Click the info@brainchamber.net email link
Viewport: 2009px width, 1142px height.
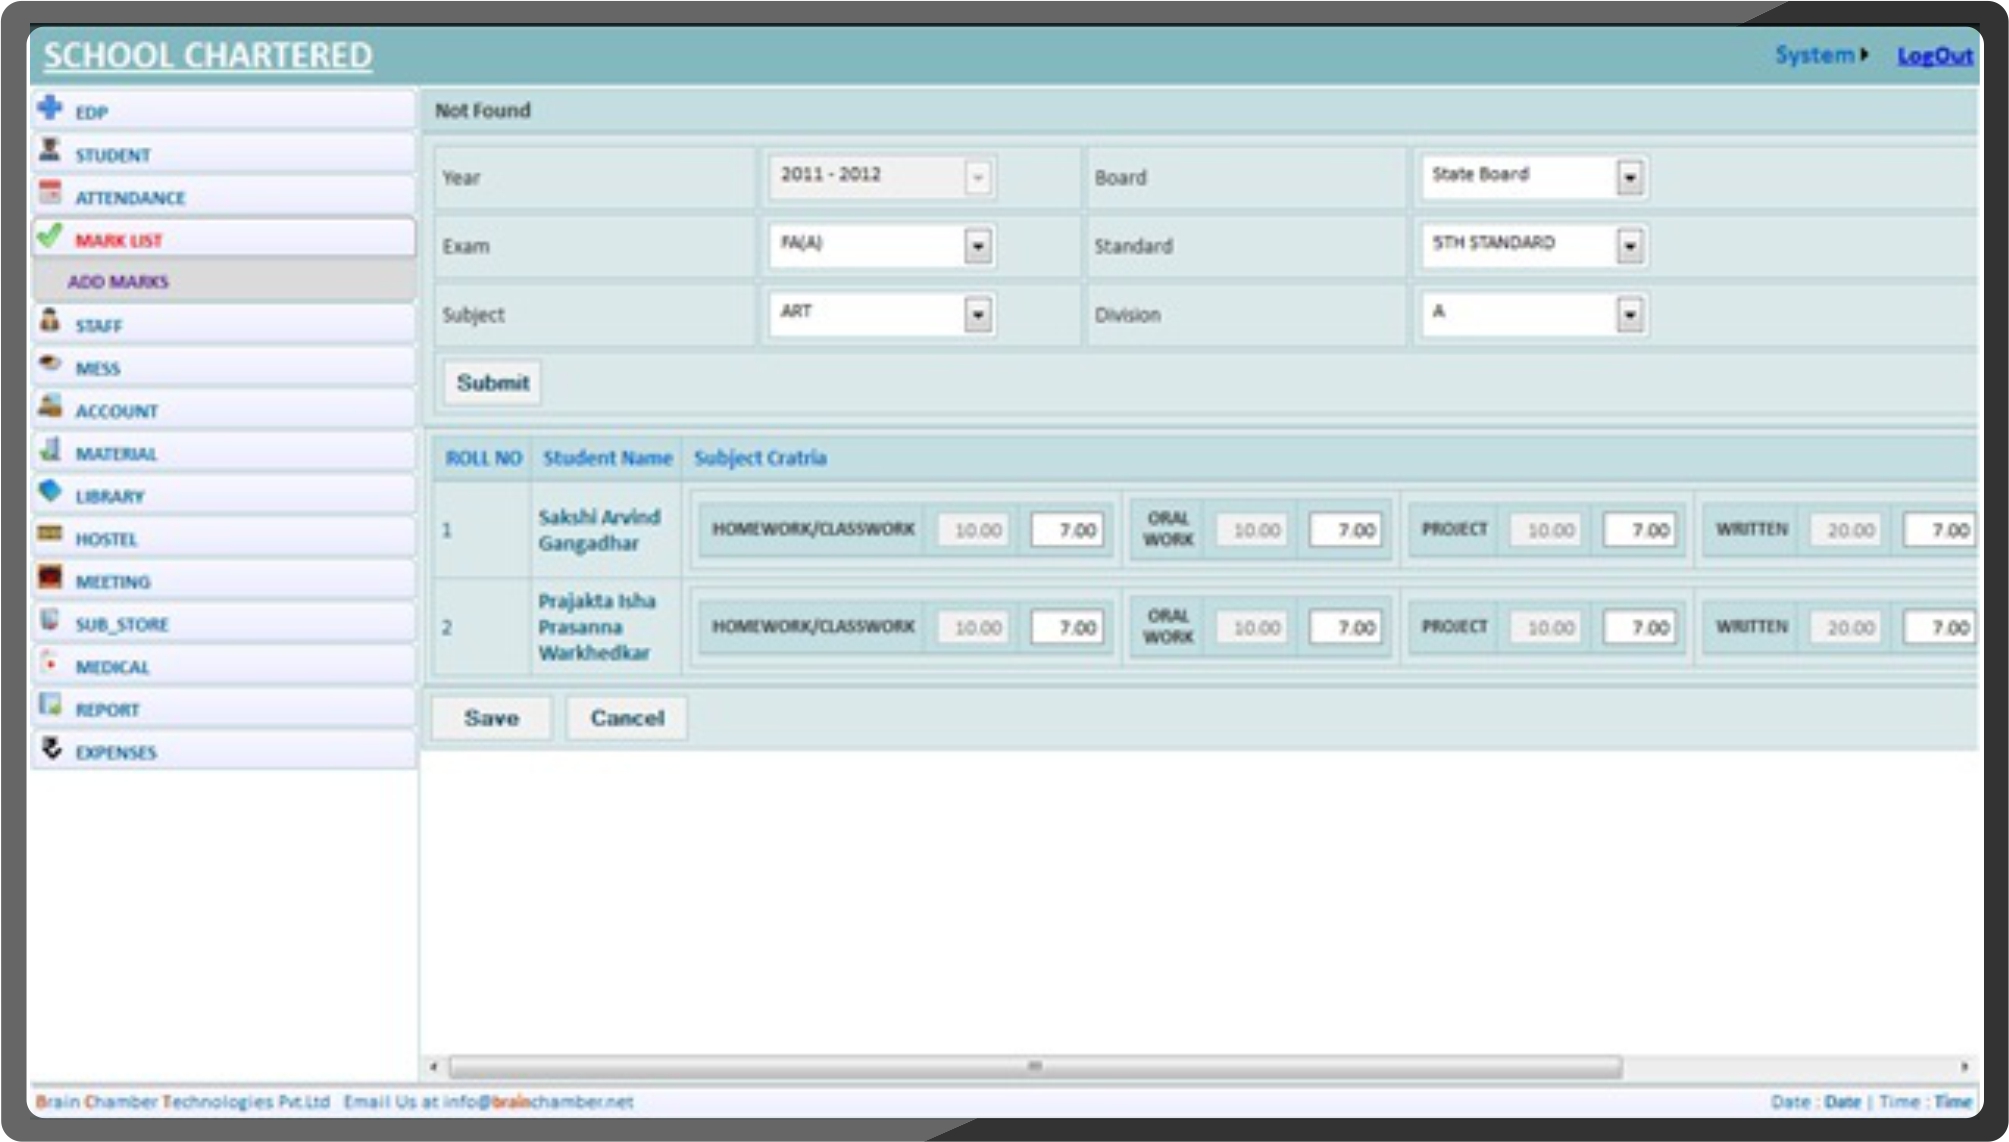pyautogui.click(x=538, y=1101)
